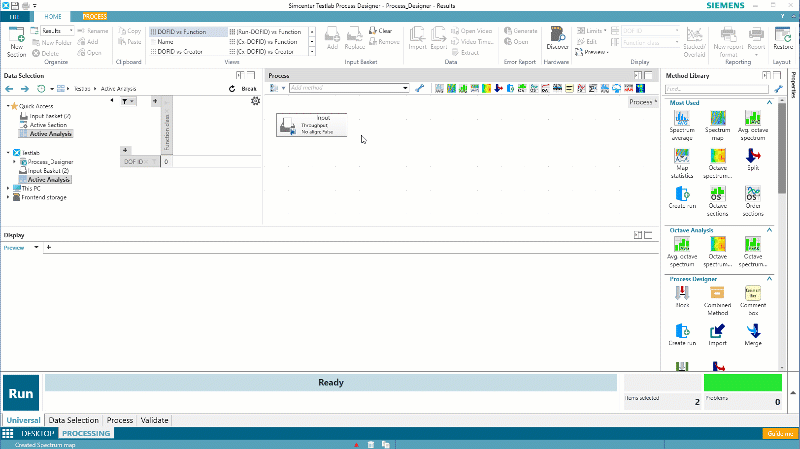Viewport: 800px width, 449px height.
Task: Expand the This PC tree node
Action: coord(8,188)
